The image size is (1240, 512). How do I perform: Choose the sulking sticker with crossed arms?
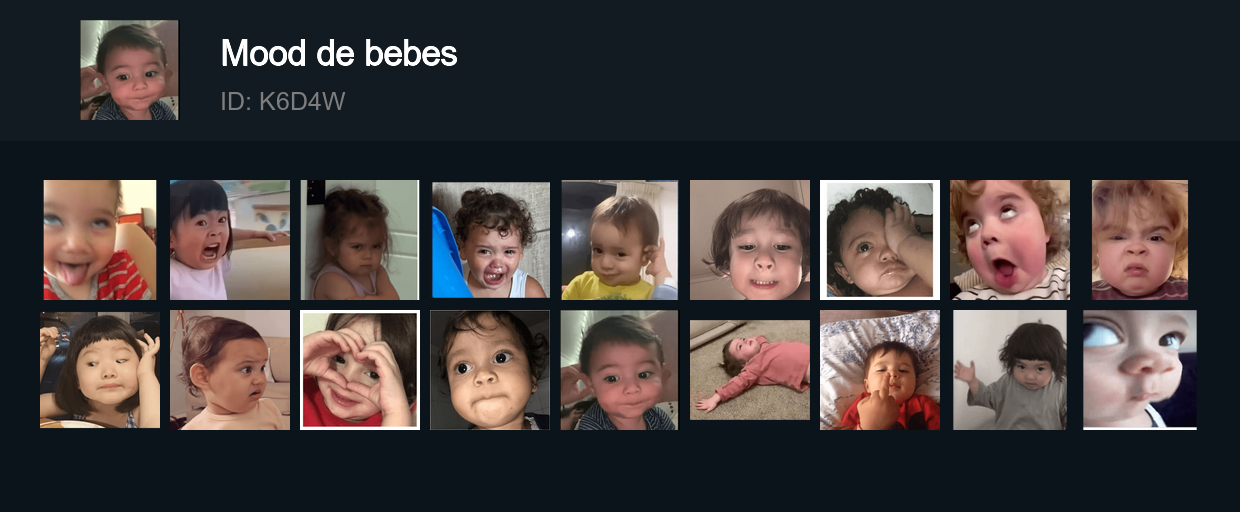tap(360, 240)
